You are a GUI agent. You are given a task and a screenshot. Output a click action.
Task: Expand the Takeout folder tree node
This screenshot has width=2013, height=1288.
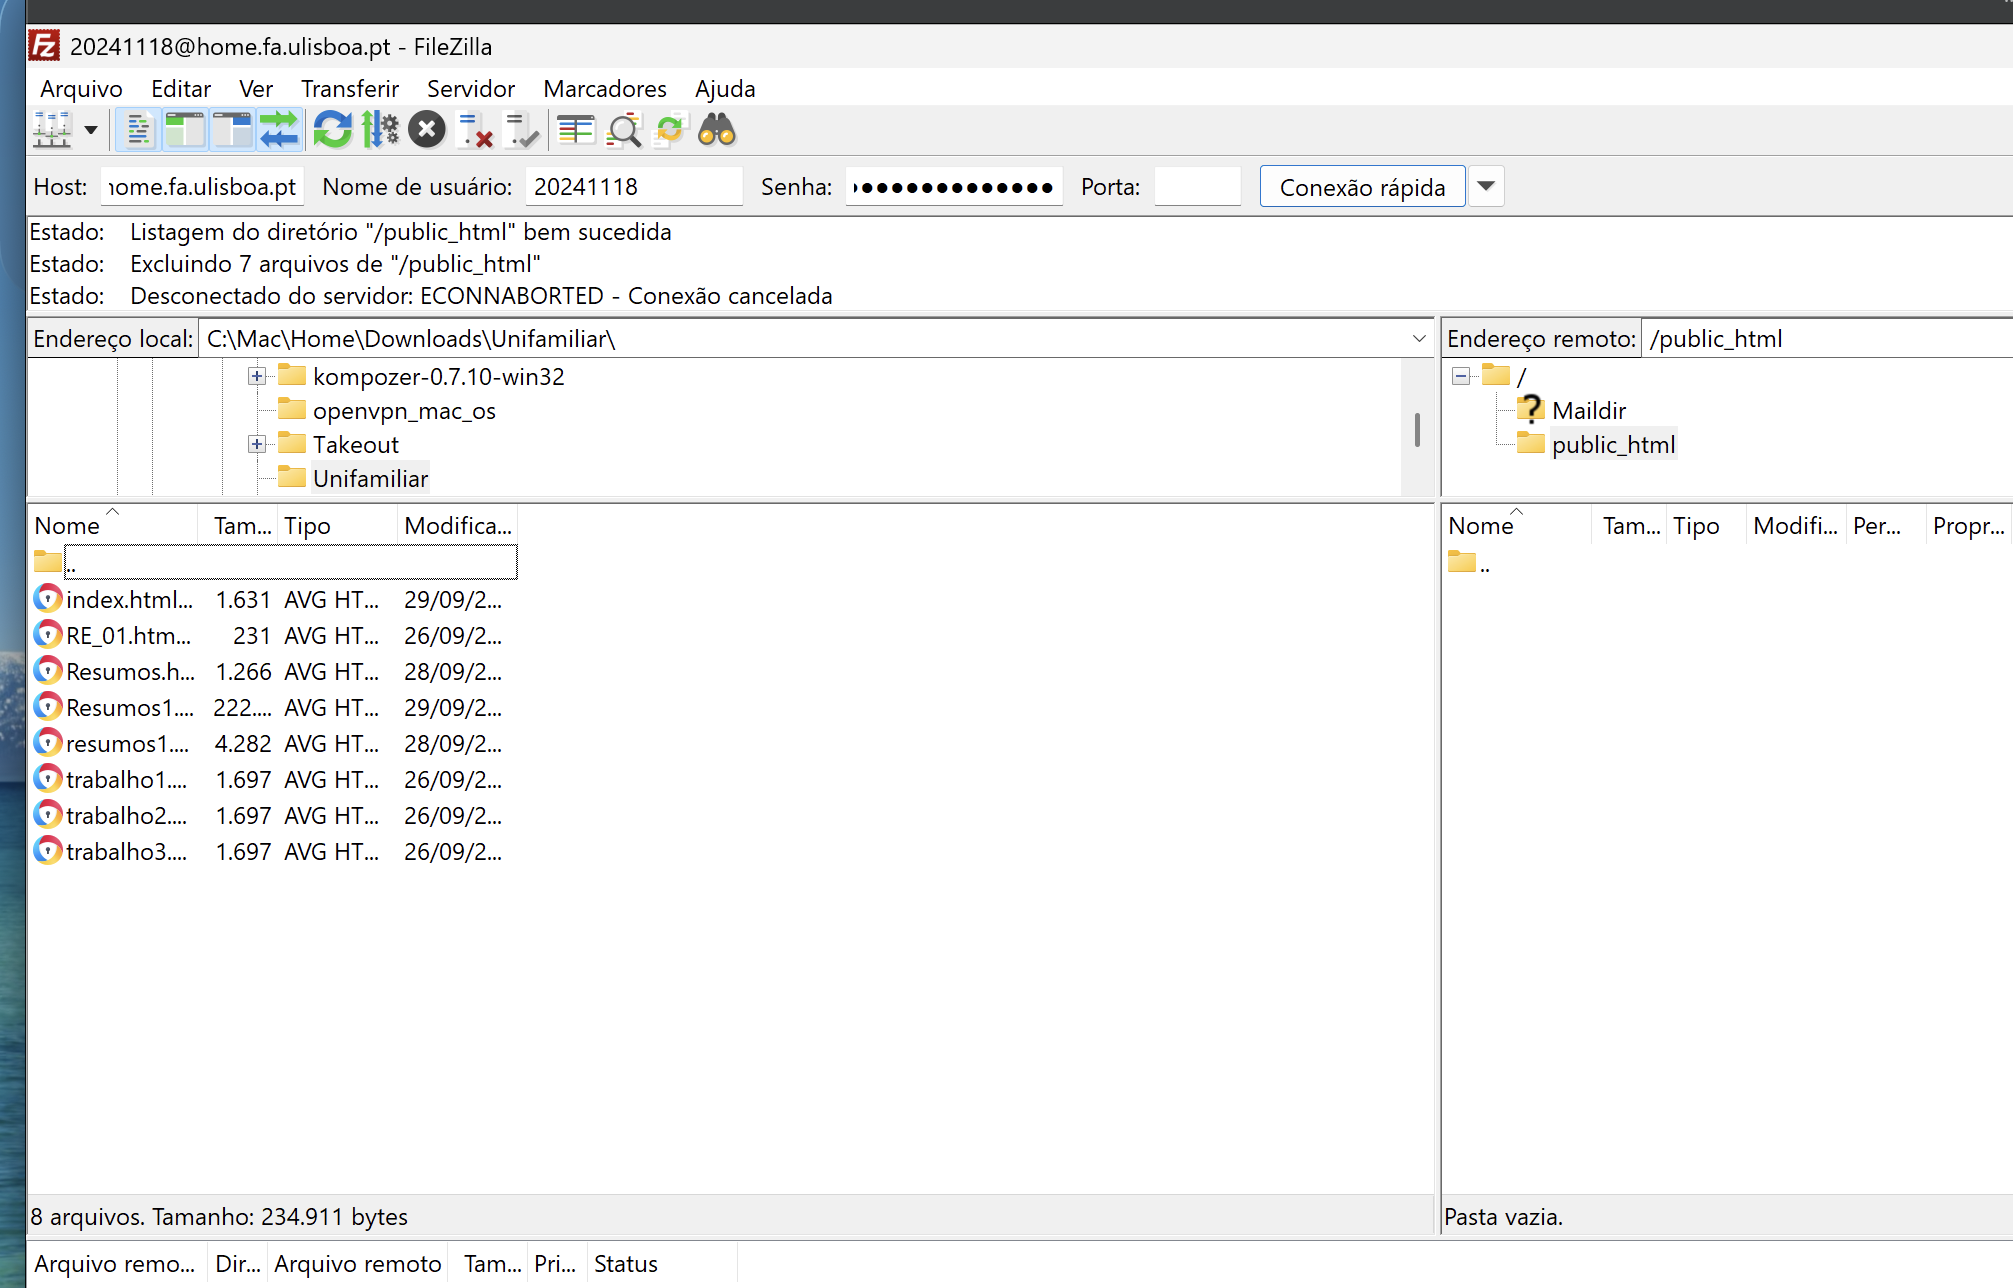257,444
